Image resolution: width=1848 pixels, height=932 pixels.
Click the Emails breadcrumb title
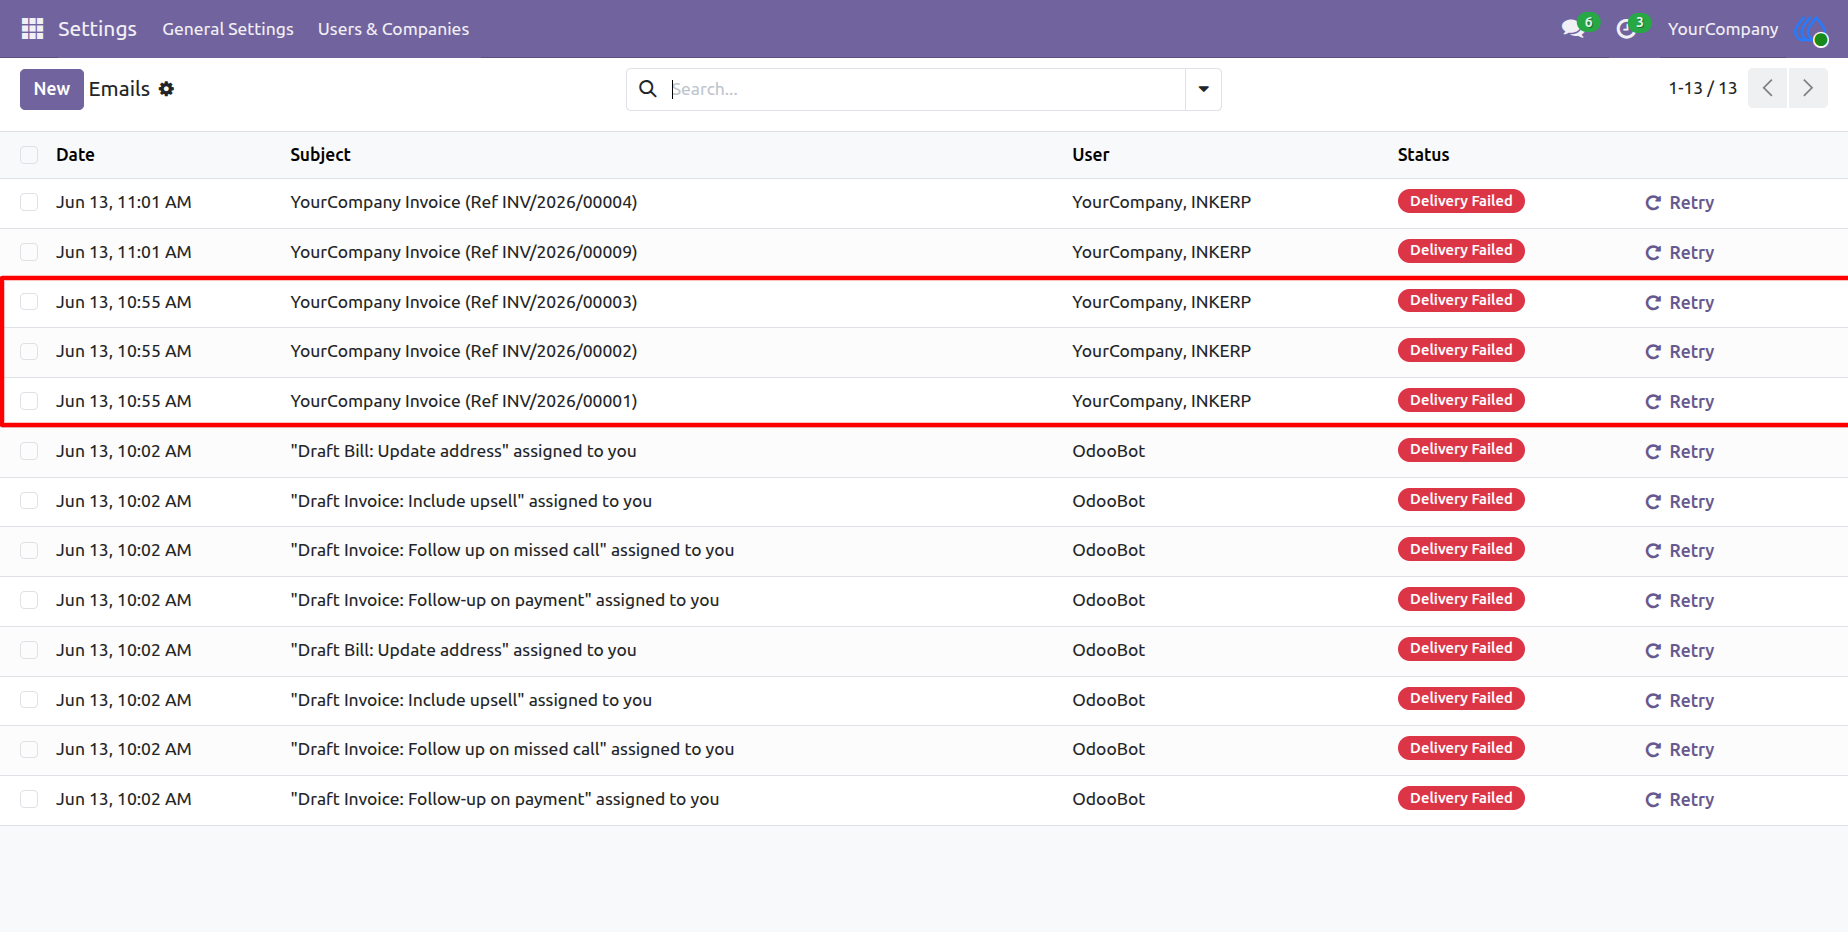click(119, 89)
